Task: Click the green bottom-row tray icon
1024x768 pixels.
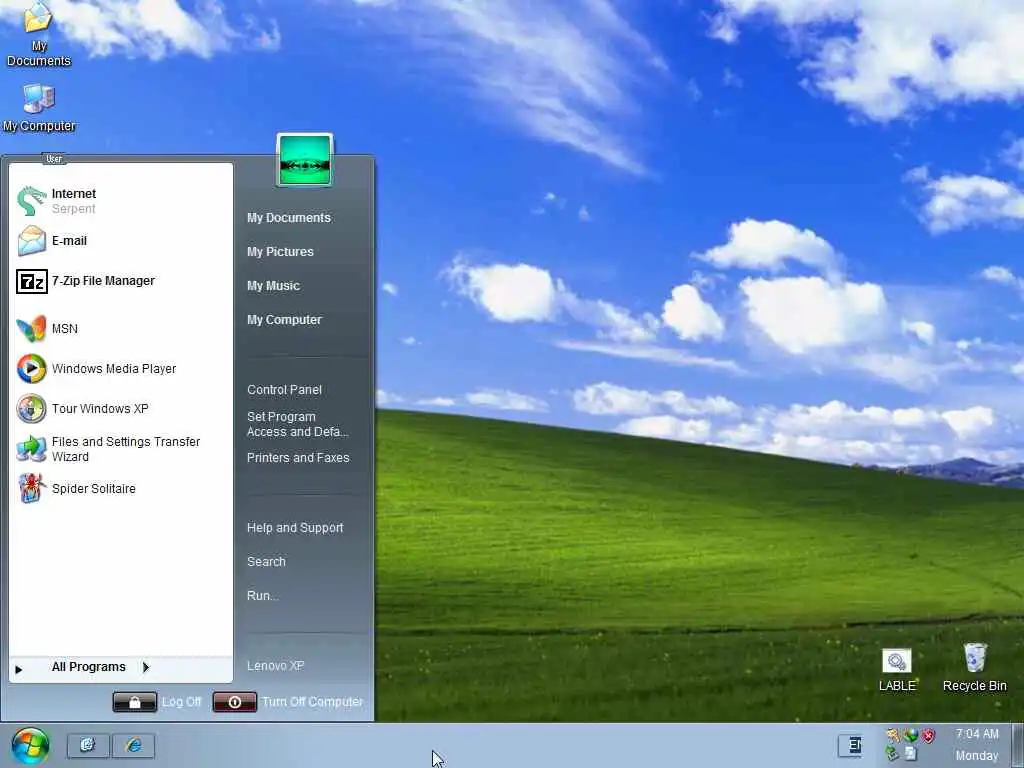Action: click(893, 754)
